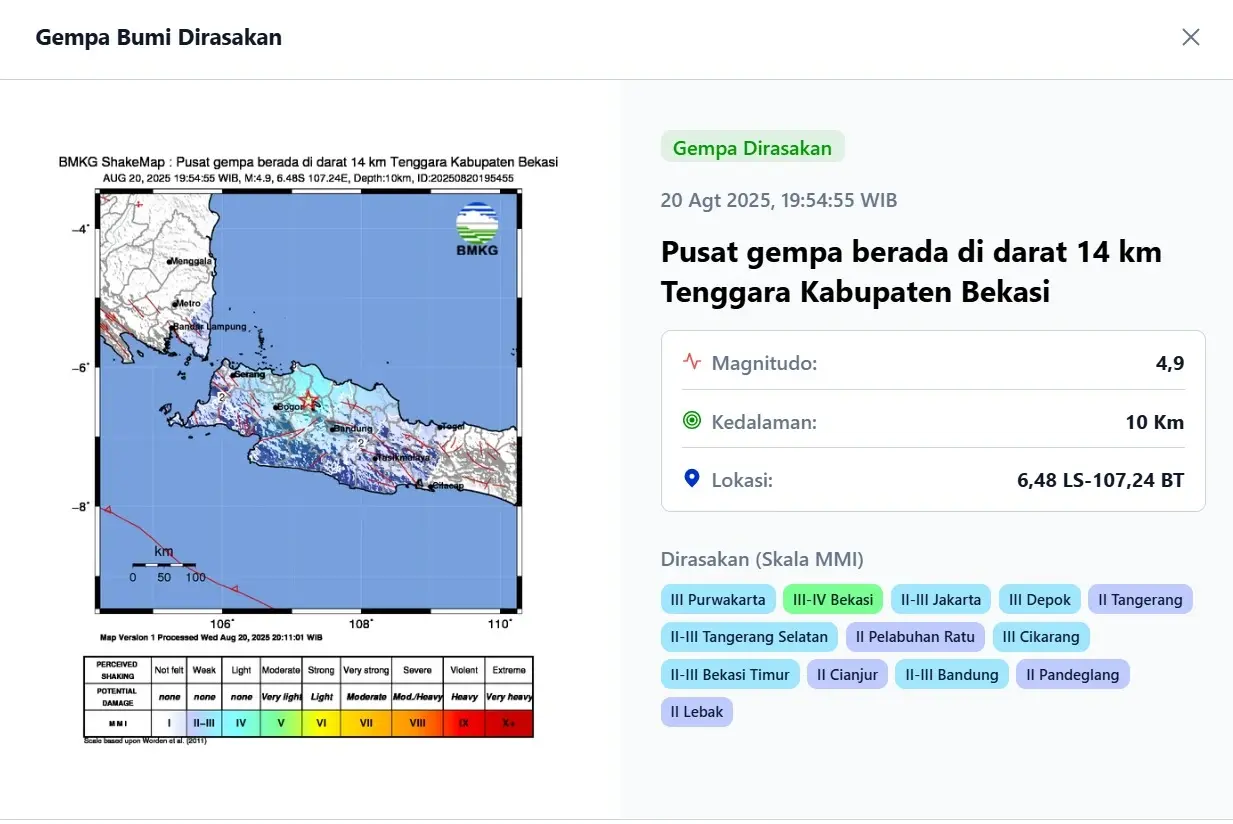Screen dimensions: 1233x824
Task: Click the II-III Bandung chip
Action: pos(951,674)
